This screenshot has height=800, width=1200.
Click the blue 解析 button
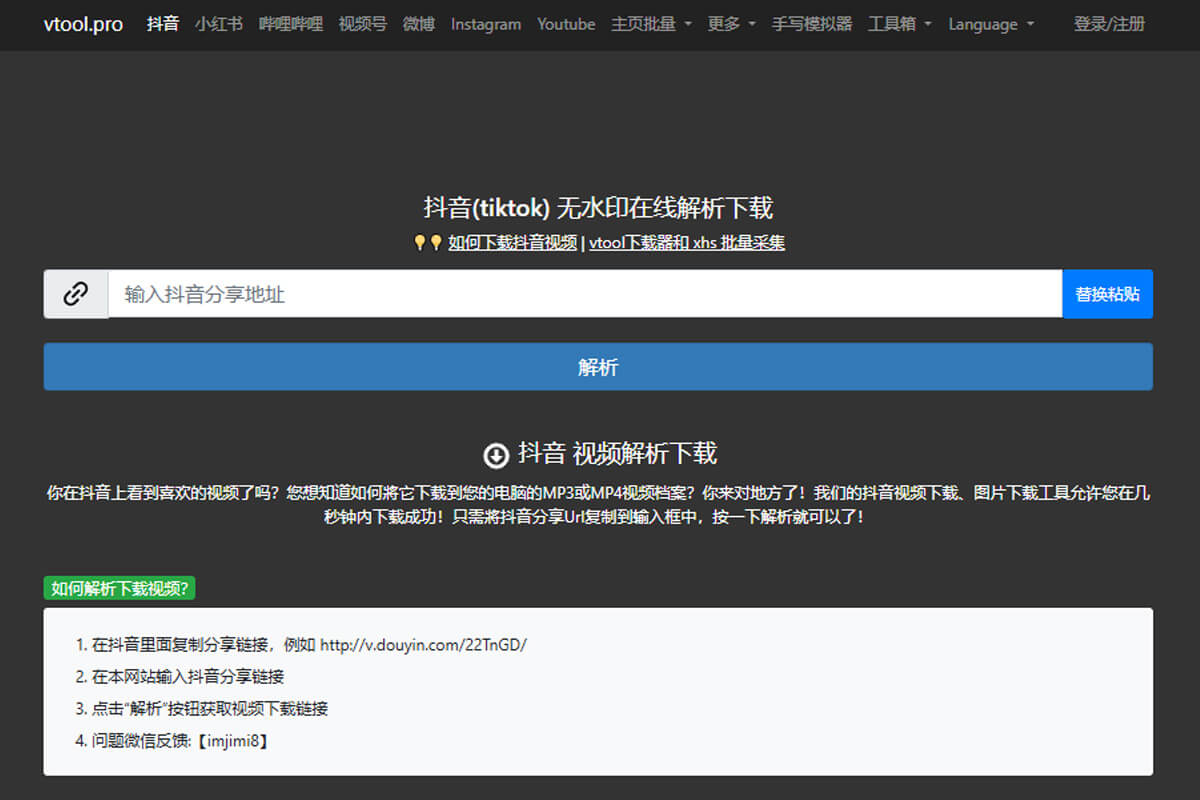tap(598, 367)
